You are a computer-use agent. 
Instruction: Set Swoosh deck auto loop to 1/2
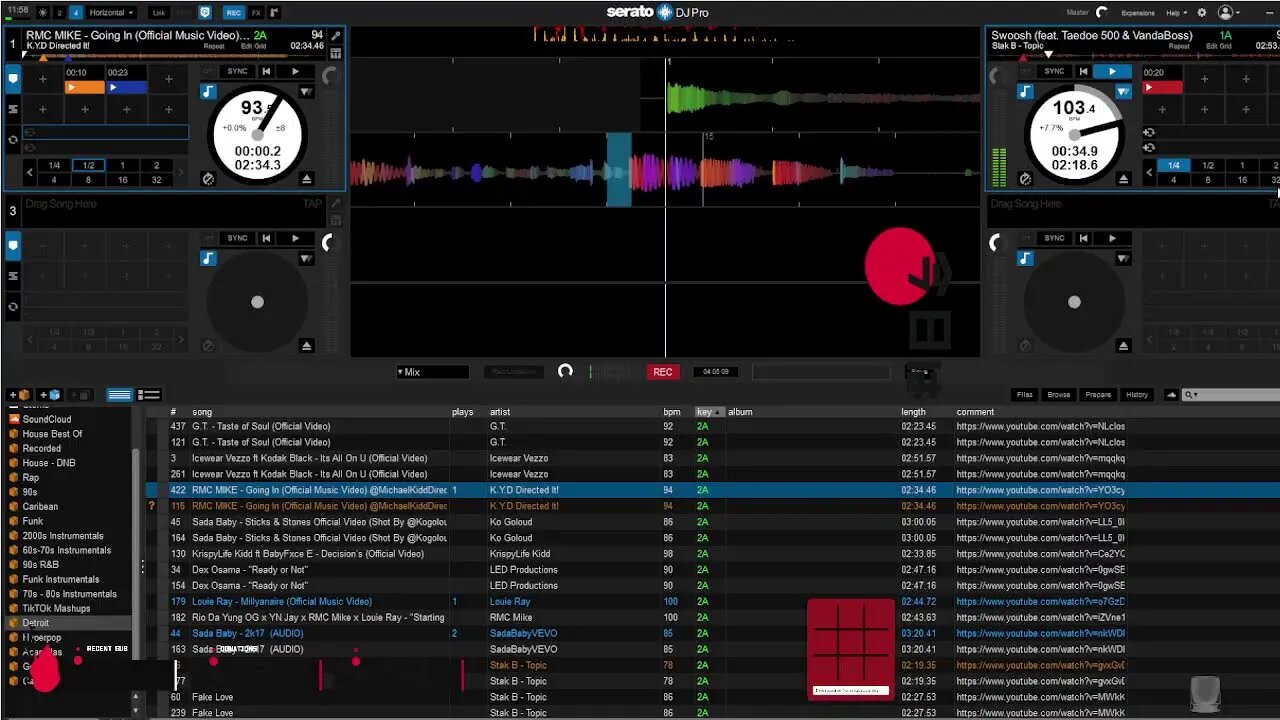[x=1208, y=166]
